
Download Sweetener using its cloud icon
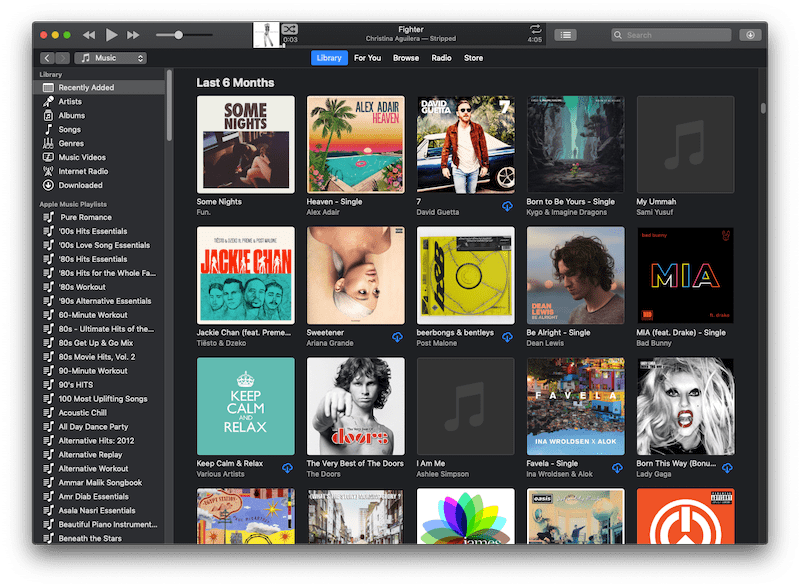pos(397,337)
